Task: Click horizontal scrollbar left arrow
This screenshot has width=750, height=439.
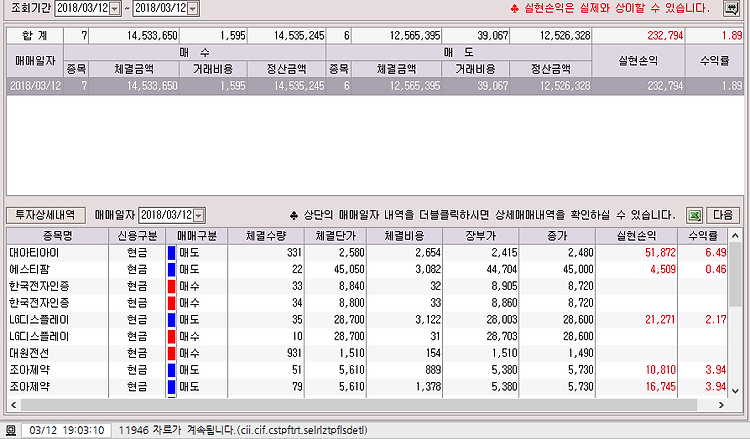Action: click(13, 405)
